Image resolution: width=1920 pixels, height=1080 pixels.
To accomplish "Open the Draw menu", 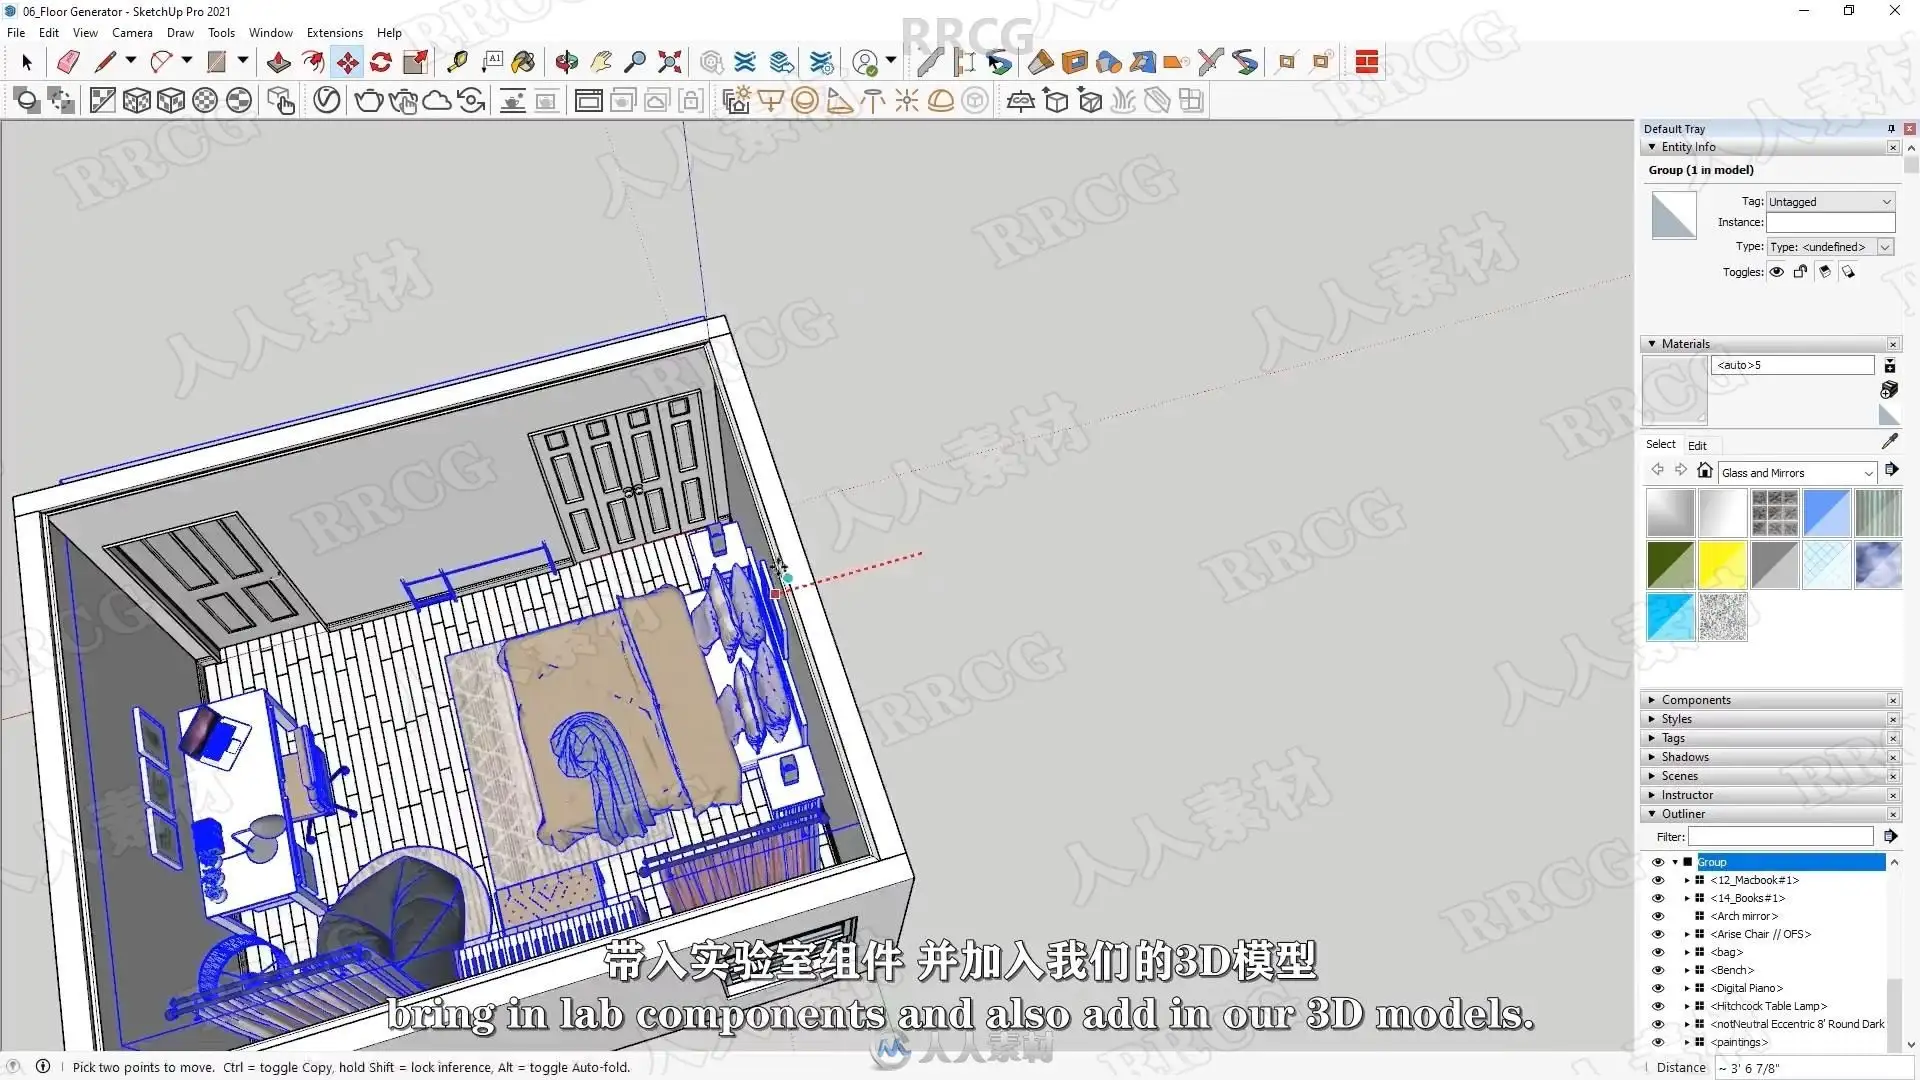I will coord(180,32).
